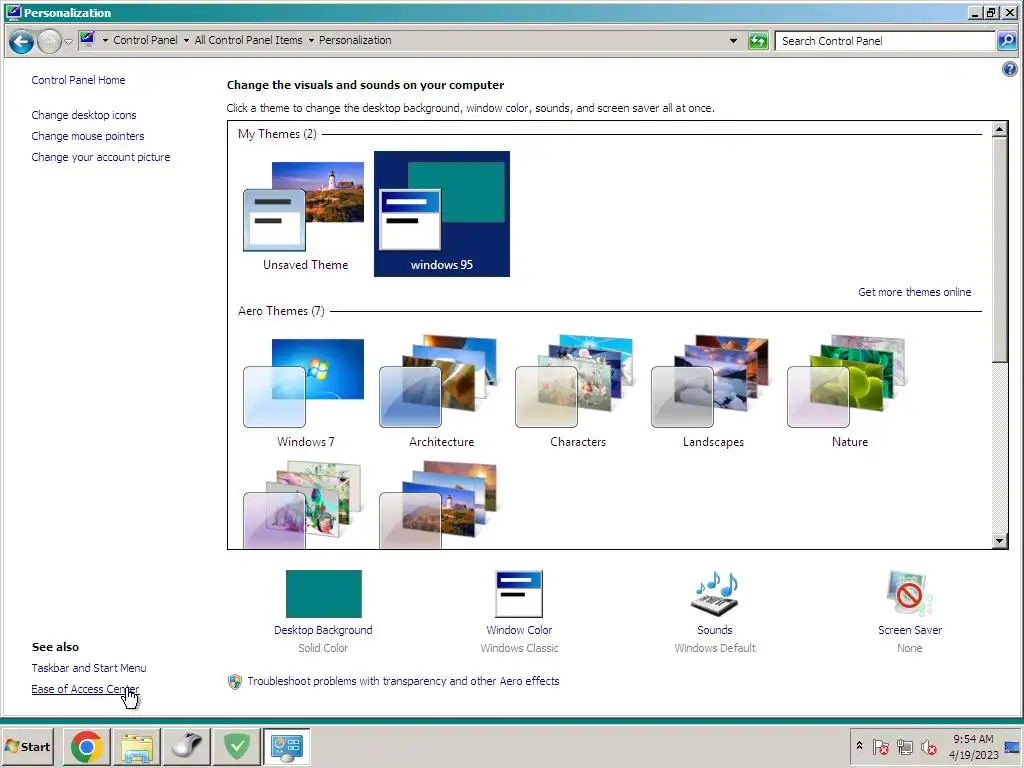Click the refresh icon beside the address bar
Image resolution: width=1024 pixels, height=768 pixels.
[x=758, y=41]
